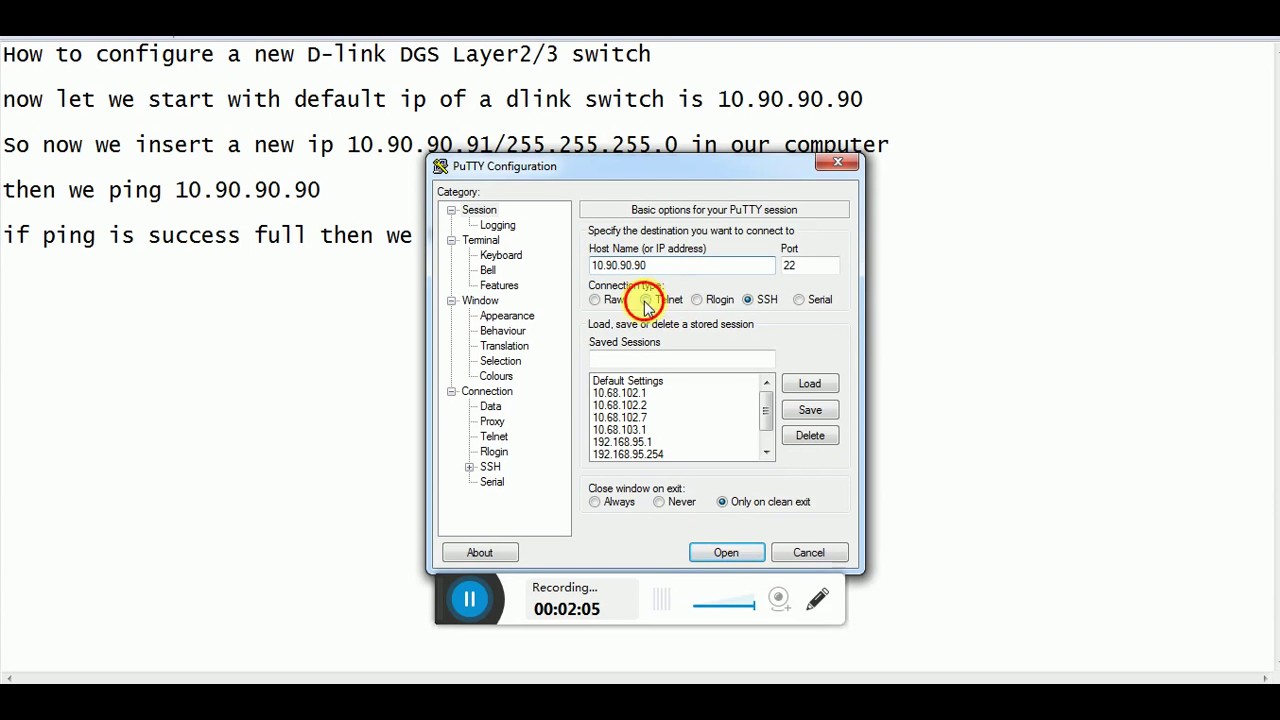Collapse the Session tree node
This screenshot has height=720, width=1280.
coord(452,210)
